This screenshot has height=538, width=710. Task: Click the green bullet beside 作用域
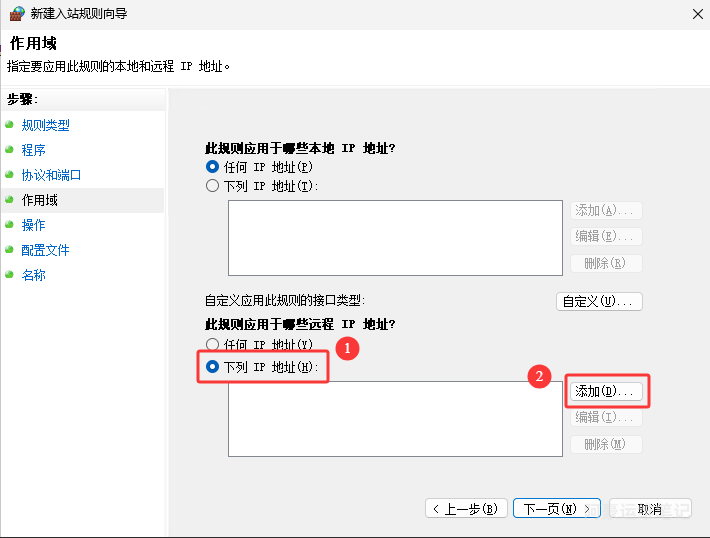pyautogui.click(x=10, y=200)
